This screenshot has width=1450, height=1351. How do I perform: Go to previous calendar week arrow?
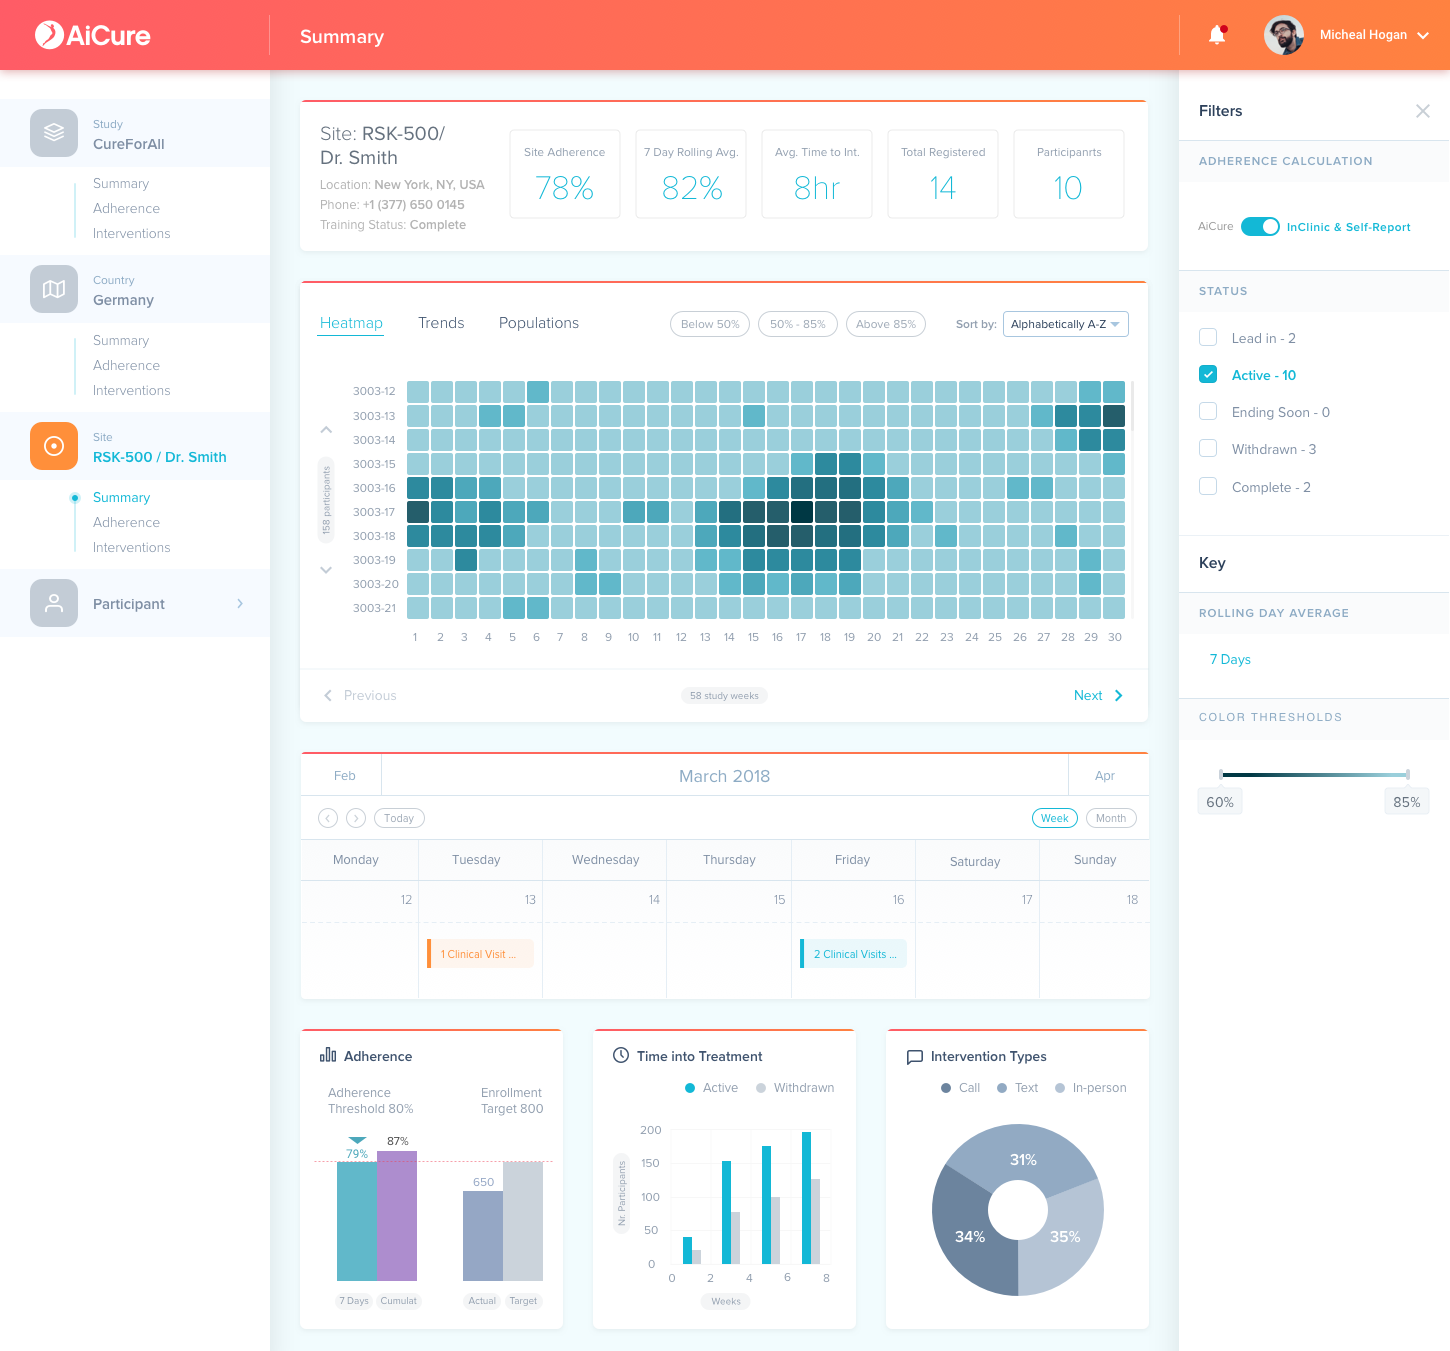pyautogui.click(x=328, y=818)
